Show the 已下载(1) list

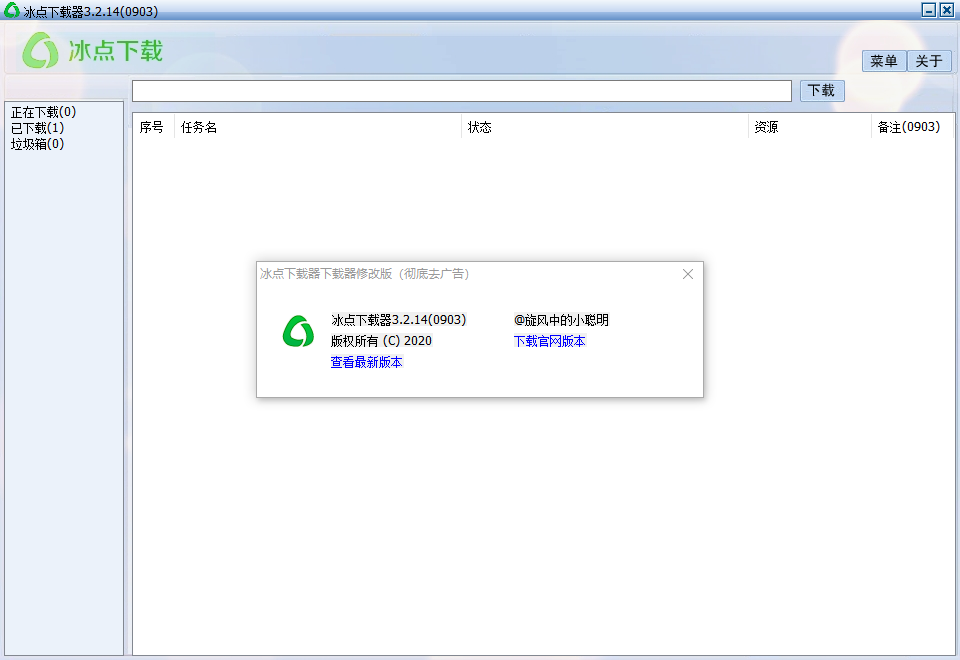(x=37, y=128)
